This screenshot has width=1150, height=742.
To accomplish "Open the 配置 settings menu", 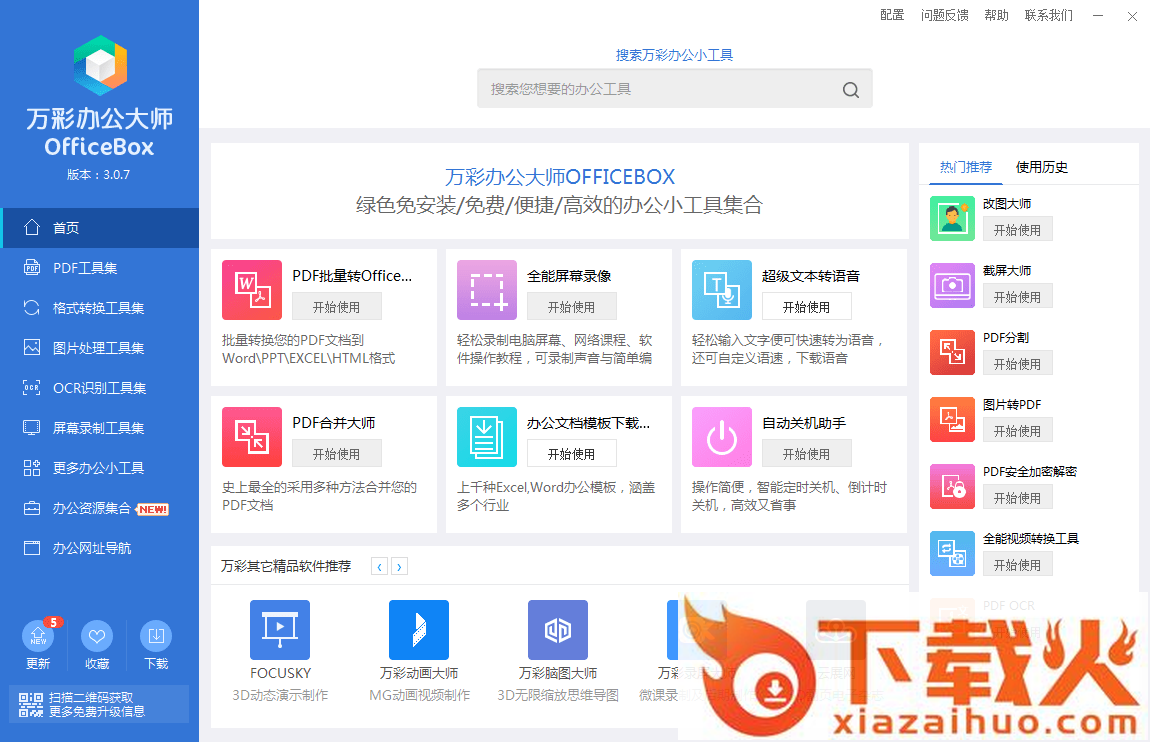I will point(892,15).
